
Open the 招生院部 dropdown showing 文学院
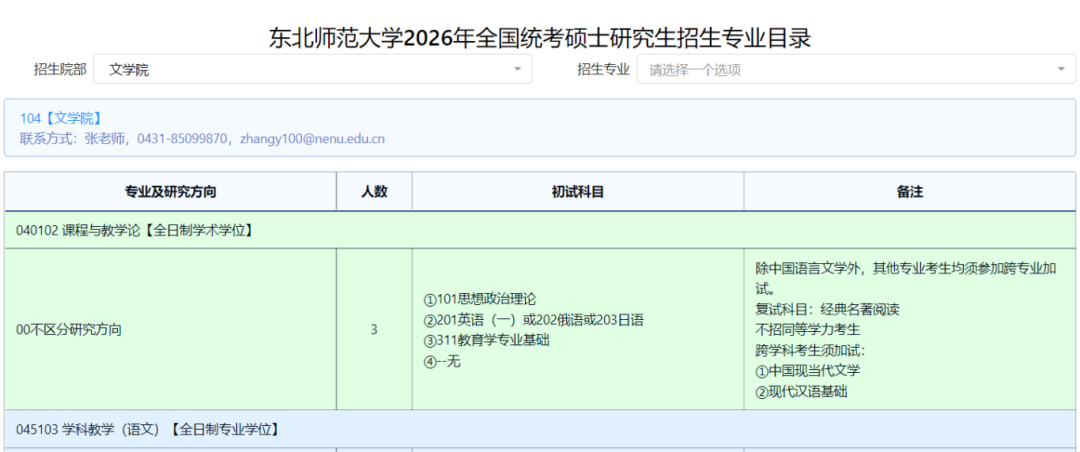point(313,70)
